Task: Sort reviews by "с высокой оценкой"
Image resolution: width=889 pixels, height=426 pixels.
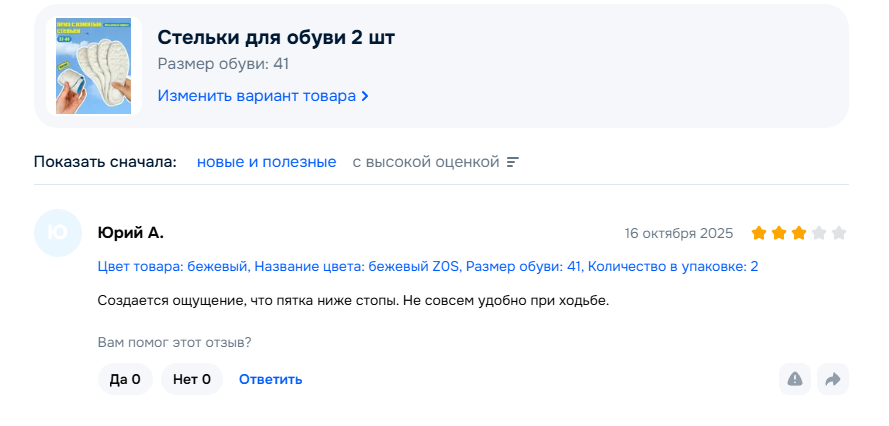Action: coord(425,162)
